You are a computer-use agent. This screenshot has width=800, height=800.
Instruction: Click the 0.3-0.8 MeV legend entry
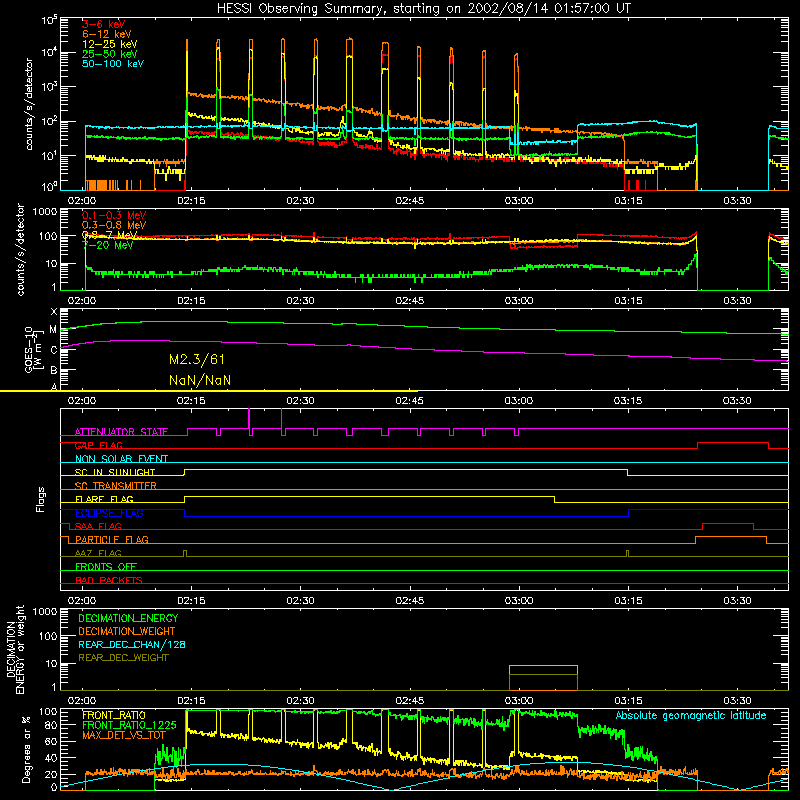pyautogui.click(x=114, y=225)
